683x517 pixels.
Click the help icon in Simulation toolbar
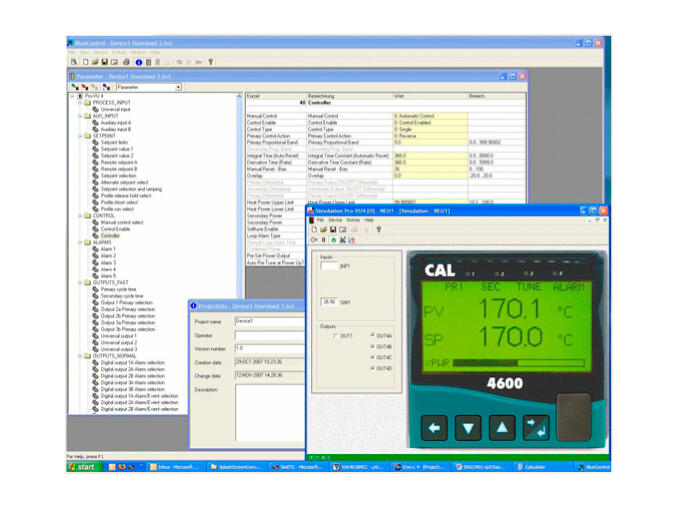point(378,229)
